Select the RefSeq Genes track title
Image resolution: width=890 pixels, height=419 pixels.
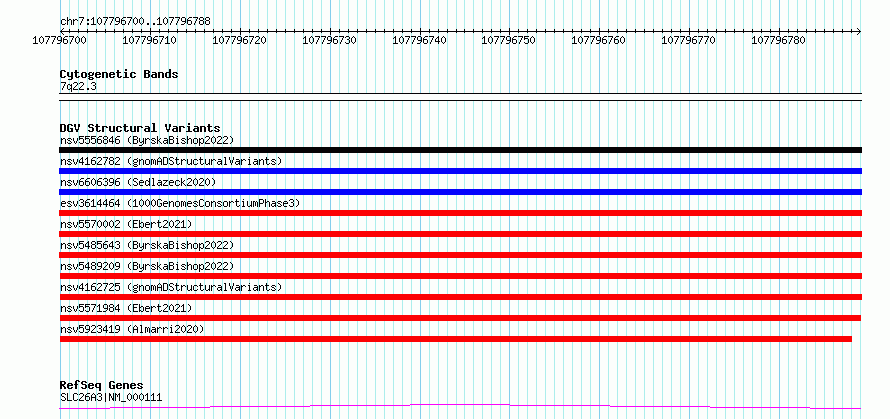(101, 386)
